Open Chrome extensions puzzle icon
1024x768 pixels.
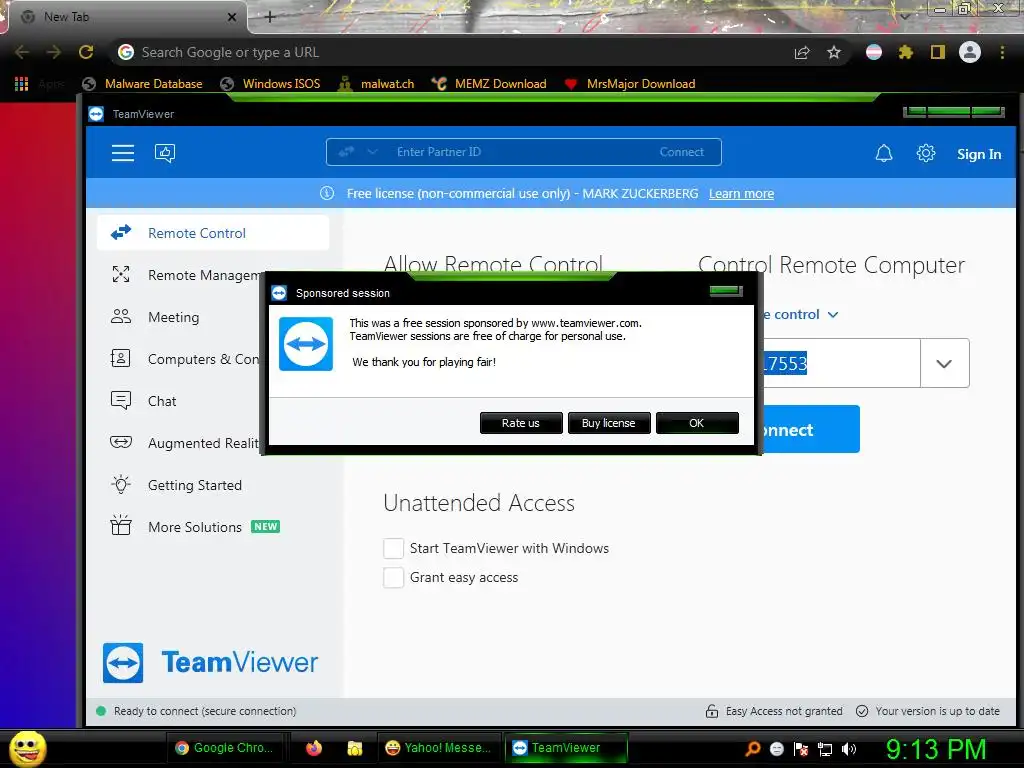click(905, 52)
